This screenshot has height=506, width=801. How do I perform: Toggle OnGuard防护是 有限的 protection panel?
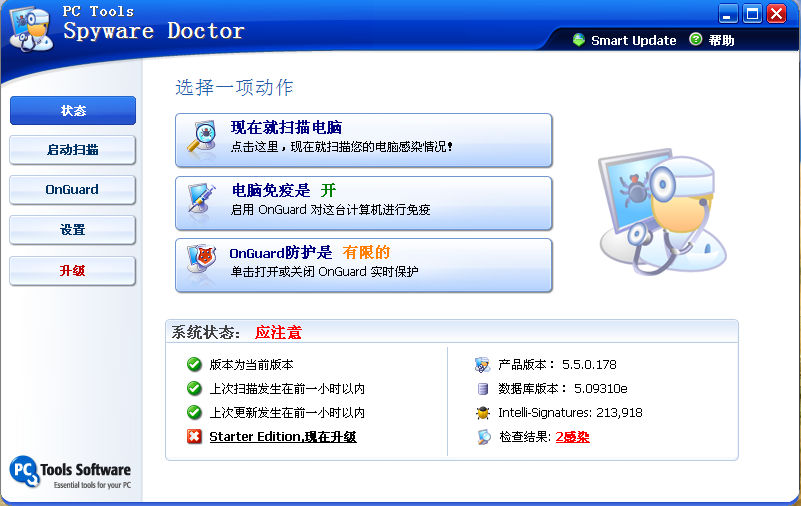(364, 266)
